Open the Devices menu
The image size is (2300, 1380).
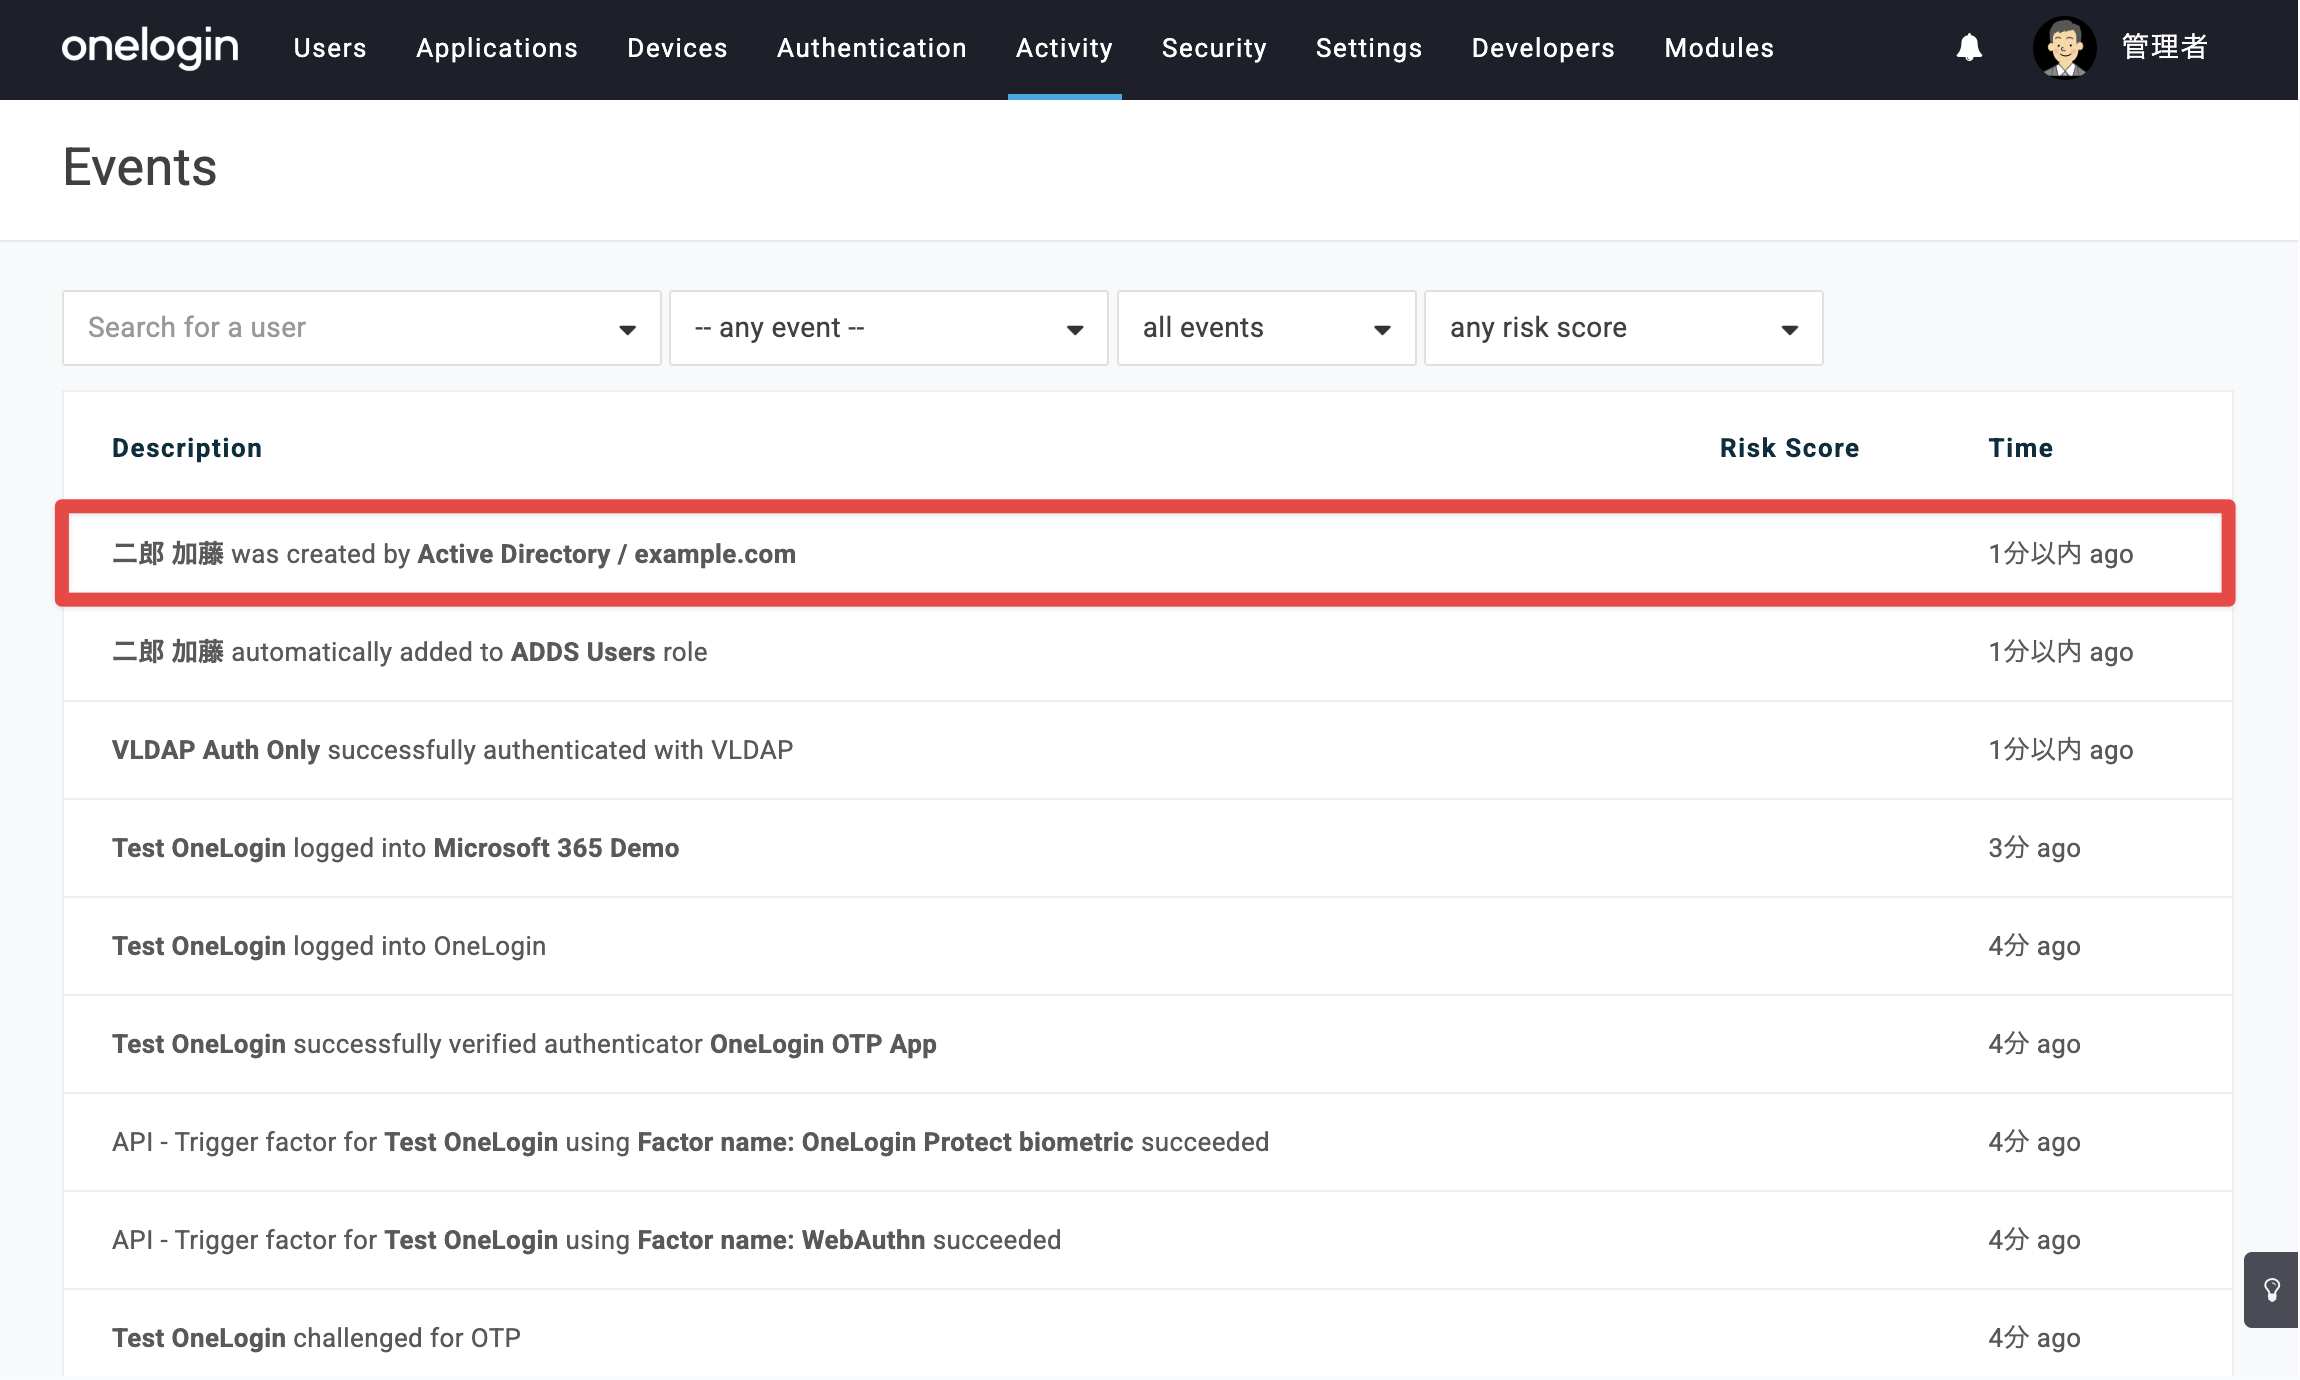coord(677,48)
